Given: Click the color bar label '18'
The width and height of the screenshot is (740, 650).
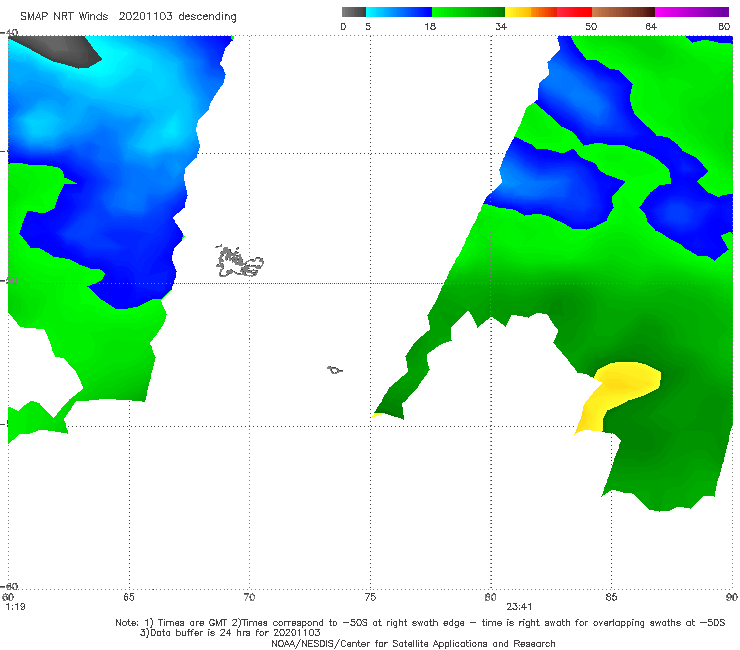Looking at the screenshot, I should tap(430, 27).
